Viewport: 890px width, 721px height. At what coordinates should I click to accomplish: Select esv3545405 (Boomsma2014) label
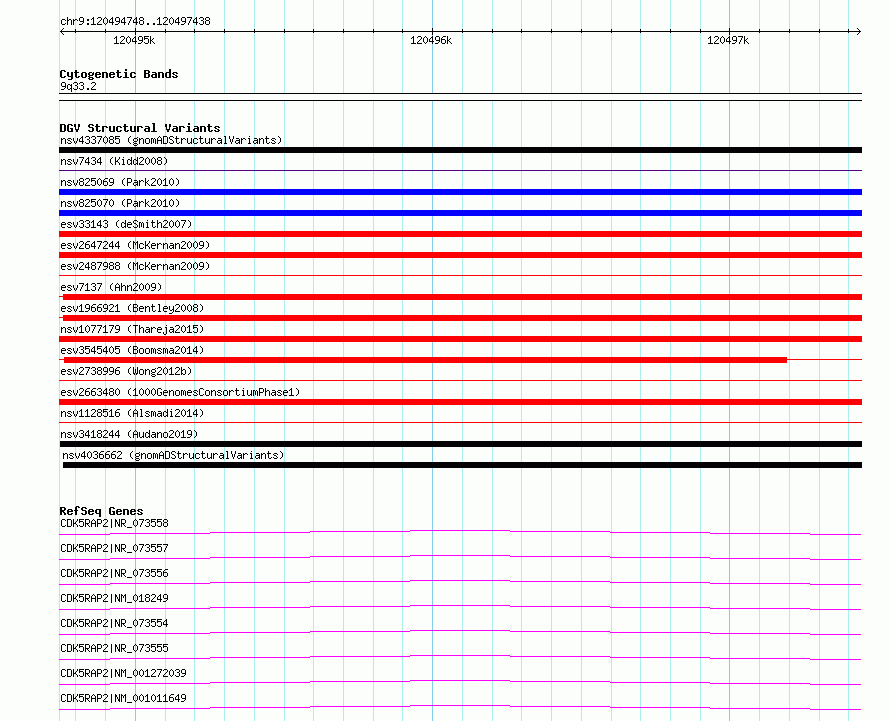point(132,350)
